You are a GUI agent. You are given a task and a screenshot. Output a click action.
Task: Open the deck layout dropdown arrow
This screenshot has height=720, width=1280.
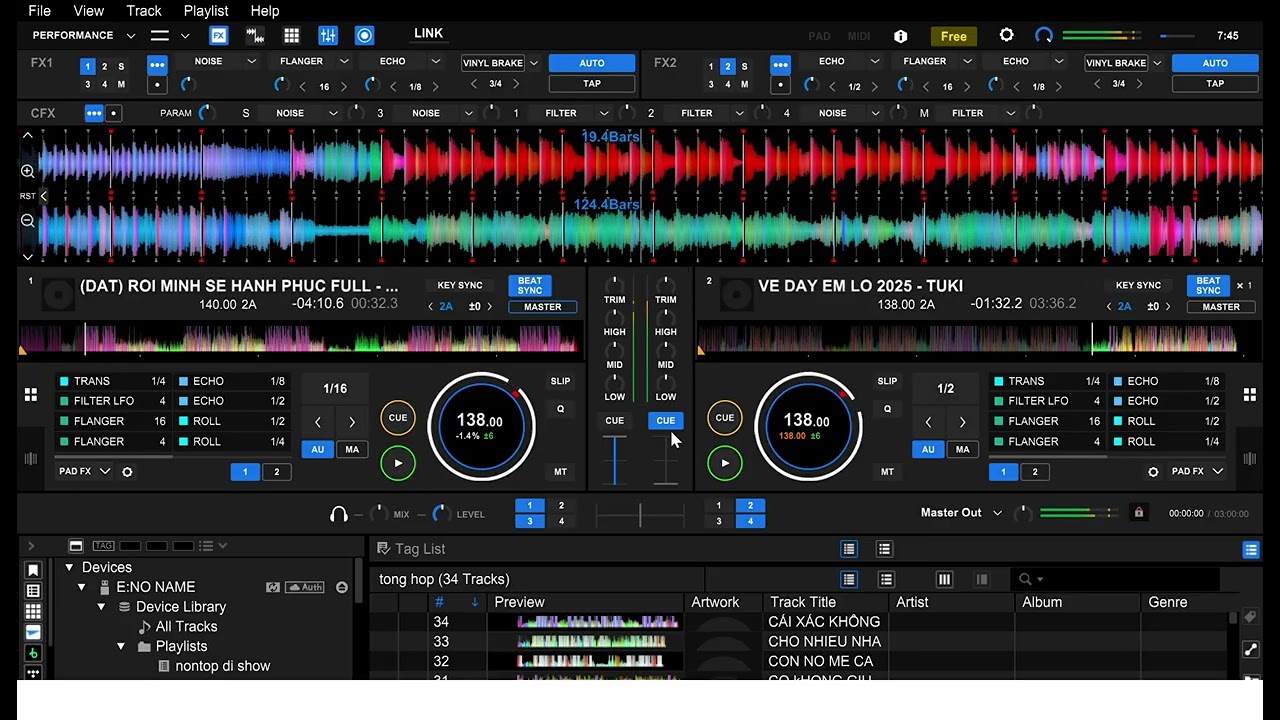[185, 36]
